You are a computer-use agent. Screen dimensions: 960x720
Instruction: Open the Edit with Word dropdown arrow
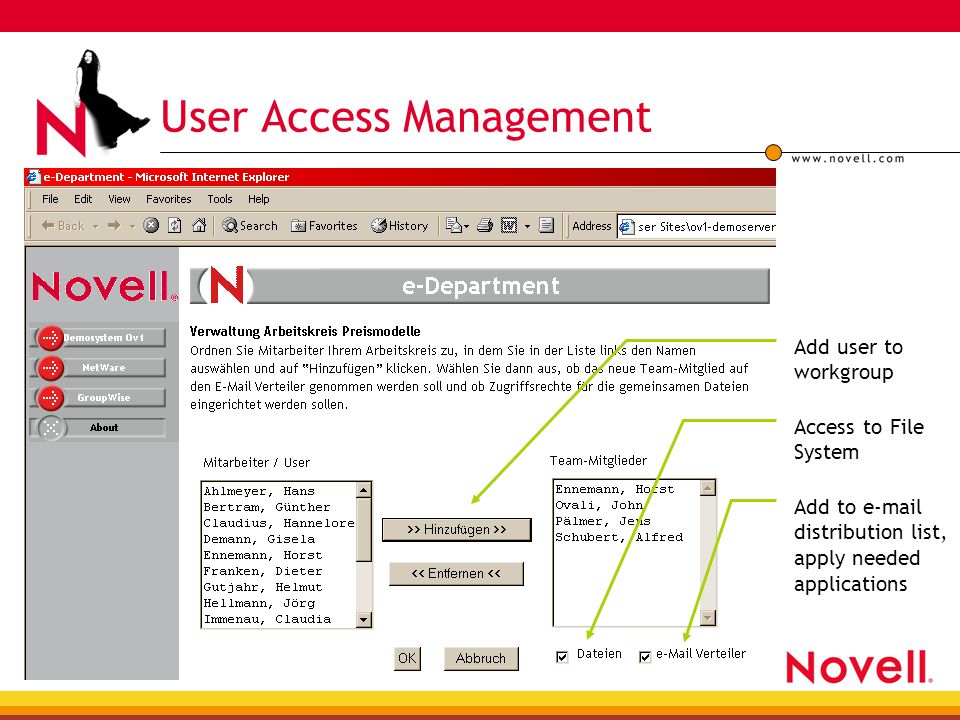coord(527,227)
